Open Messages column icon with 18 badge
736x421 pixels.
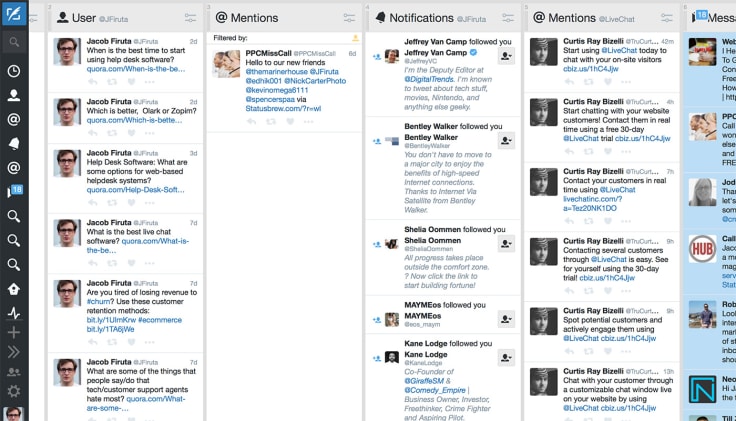pos(14,191)
